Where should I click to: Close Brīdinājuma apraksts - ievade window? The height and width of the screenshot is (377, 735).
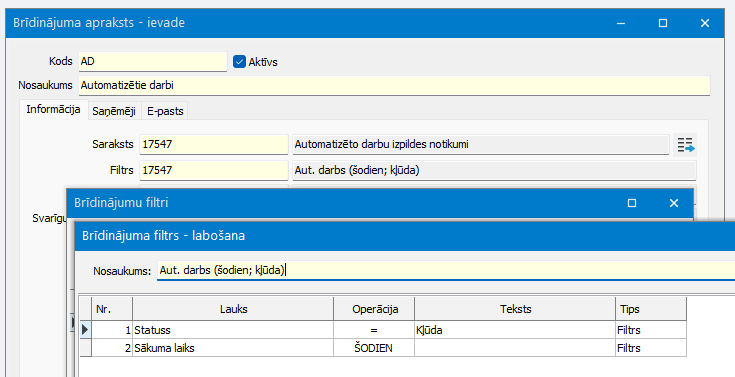pyautogui.click(x=705, y=23)
